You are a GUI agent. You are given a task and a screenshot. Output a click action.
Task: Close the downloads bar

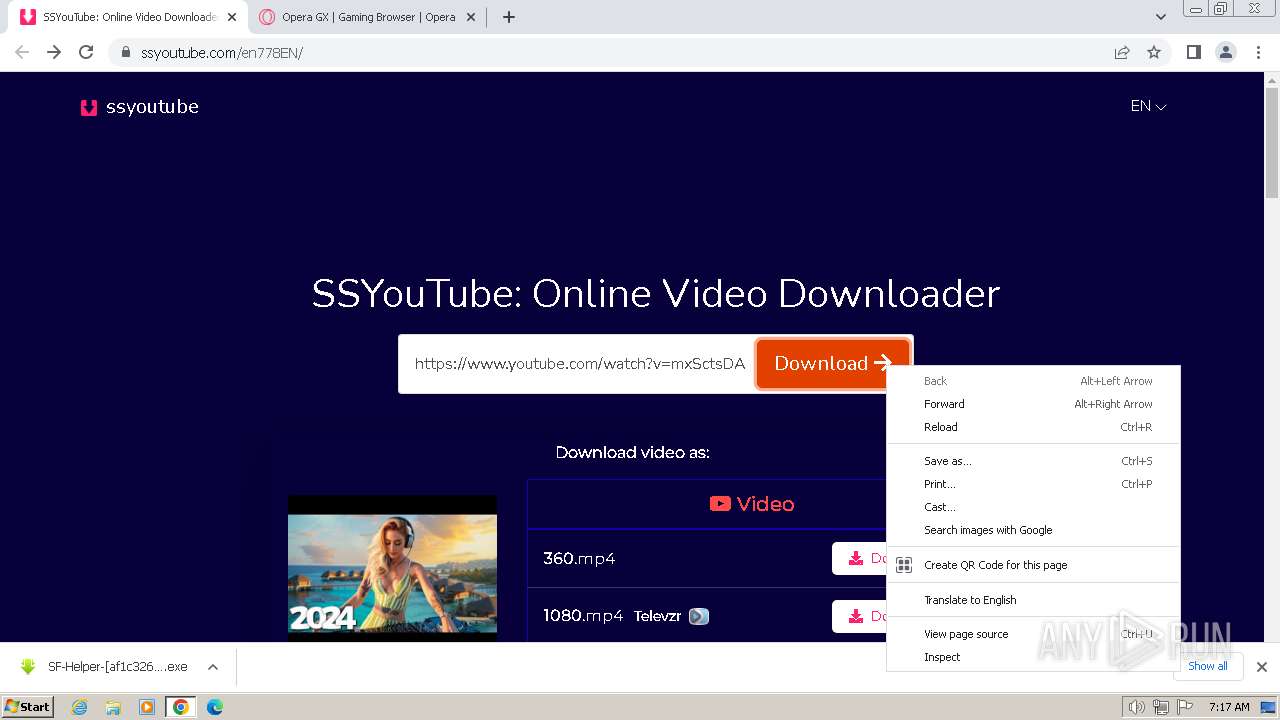pyautogui.click(x=1262, y=667)
